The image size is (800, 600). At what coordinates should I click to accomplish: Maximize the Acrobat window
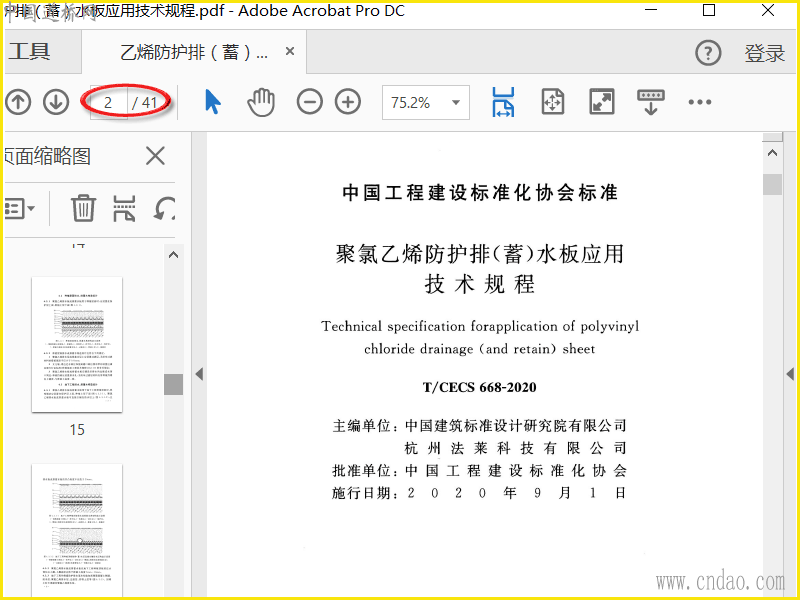pyautogui.click(x=709, y=10)
